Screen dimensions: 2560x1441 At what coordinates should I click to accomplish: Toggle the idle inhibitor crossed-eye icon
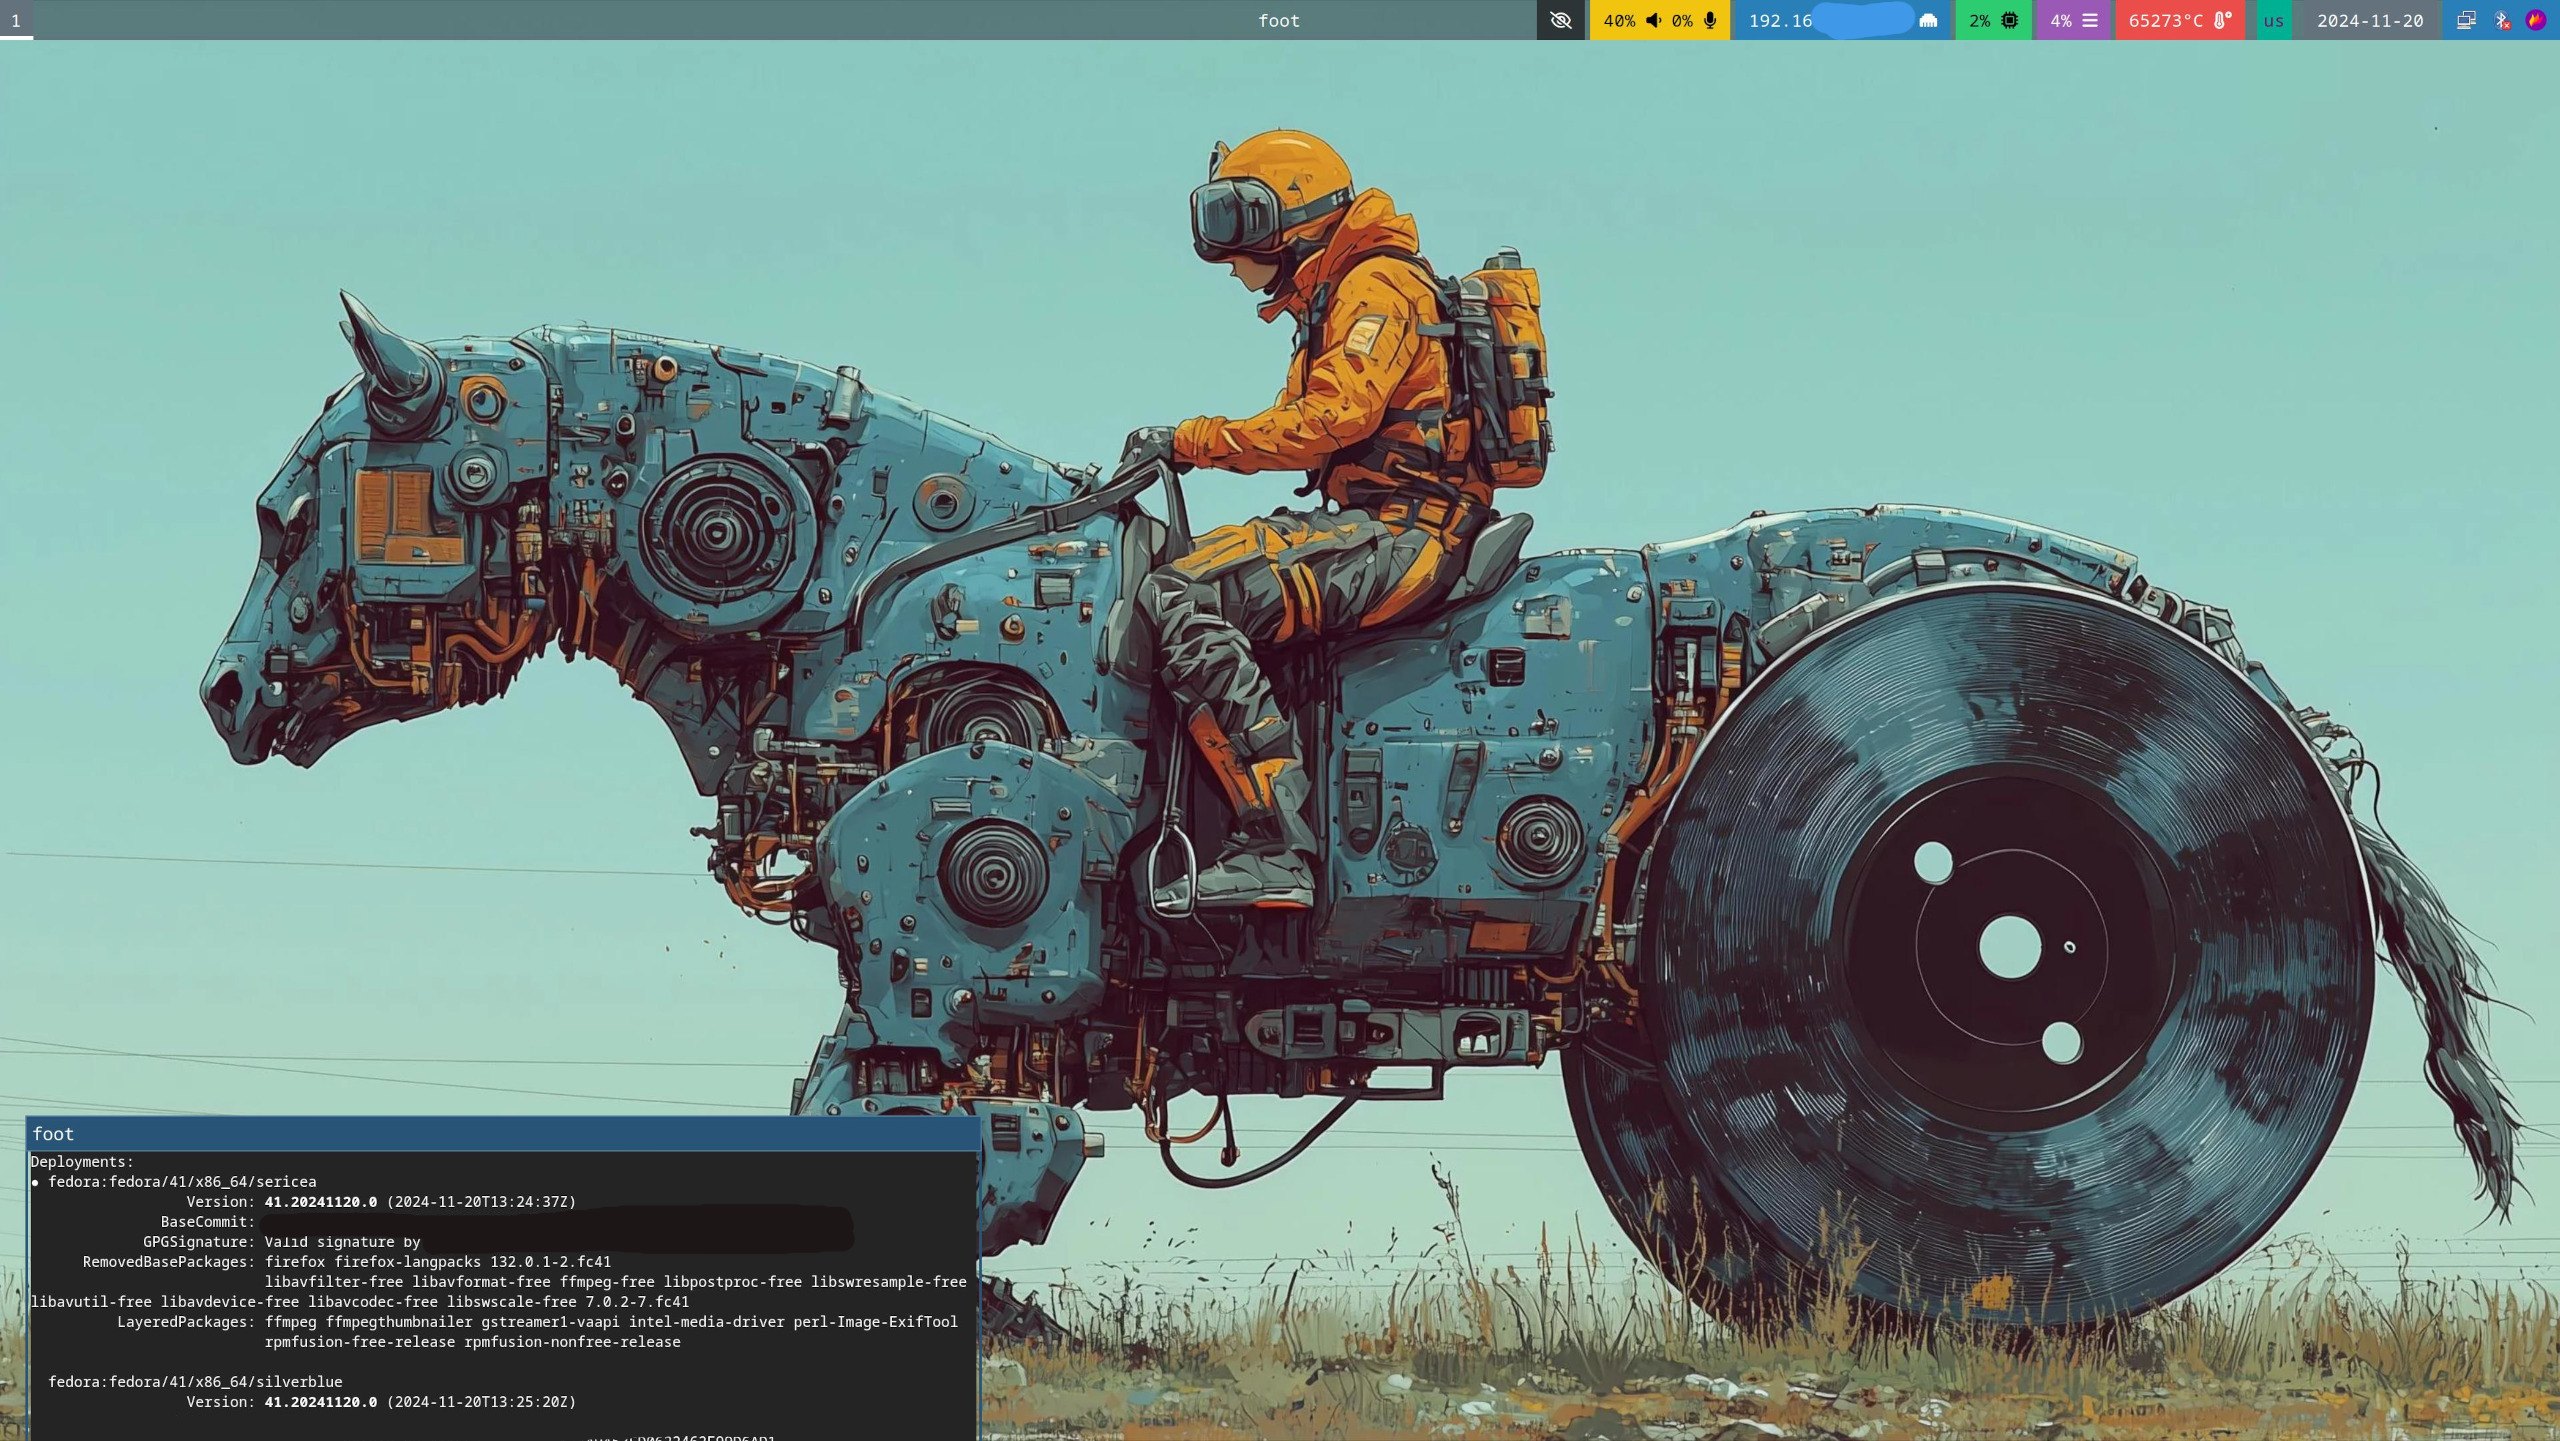(1560, 20)
